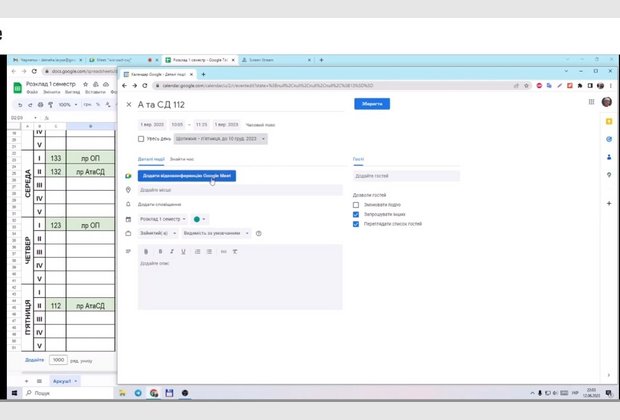This screenshot has width=620, height=420.
Task: Click the Google Meet icon
Action: (128, 175)
